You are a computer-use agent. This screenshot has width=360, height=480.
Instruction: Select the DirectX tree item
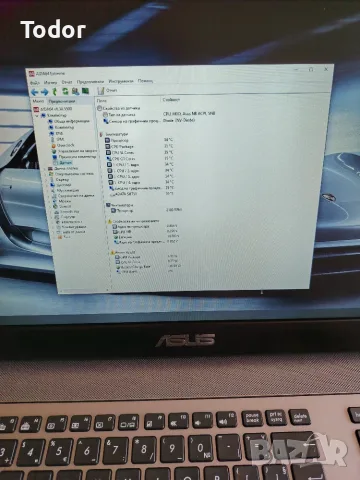(x=62, y=206)
